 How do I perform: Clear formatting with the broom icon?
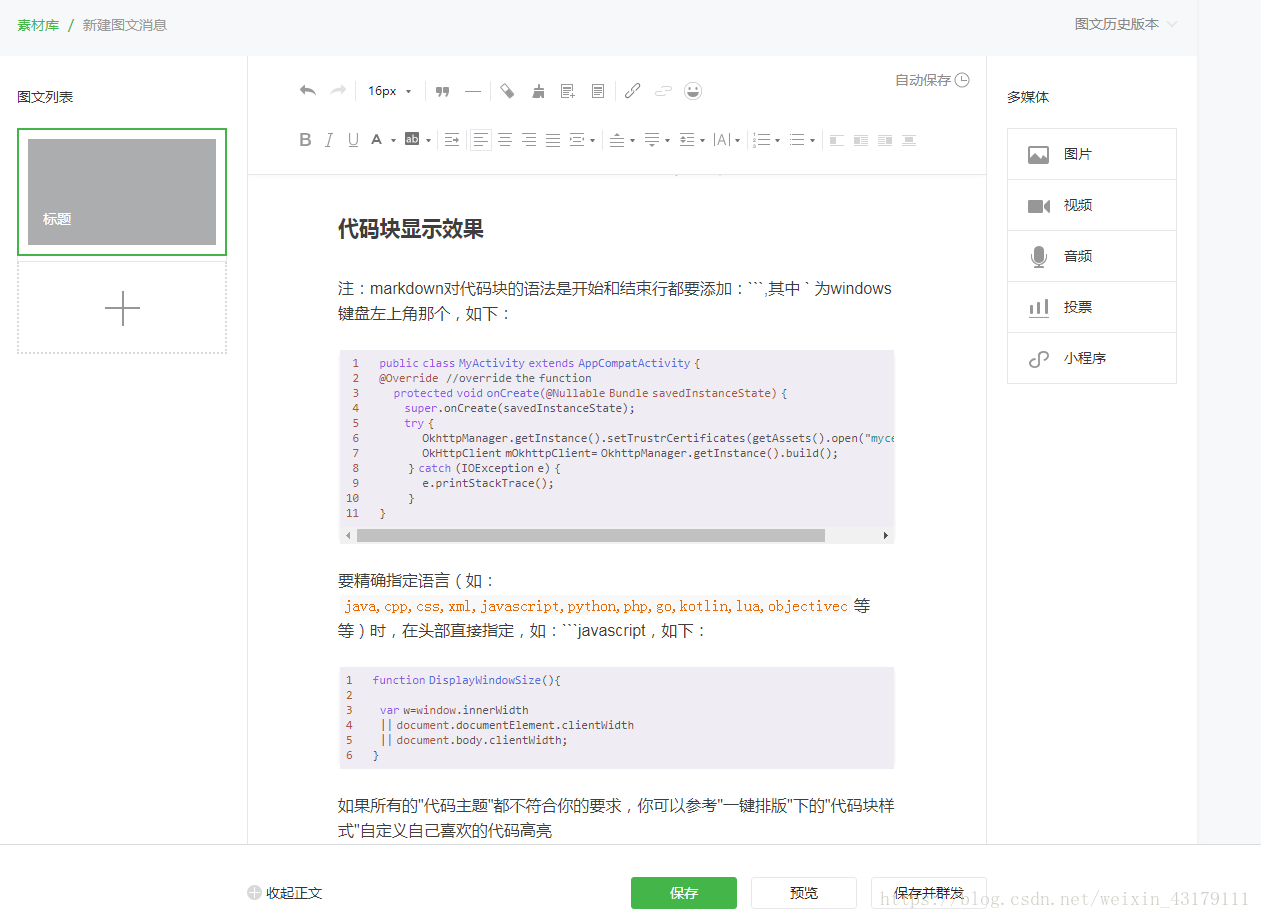(x=538, y=91)
